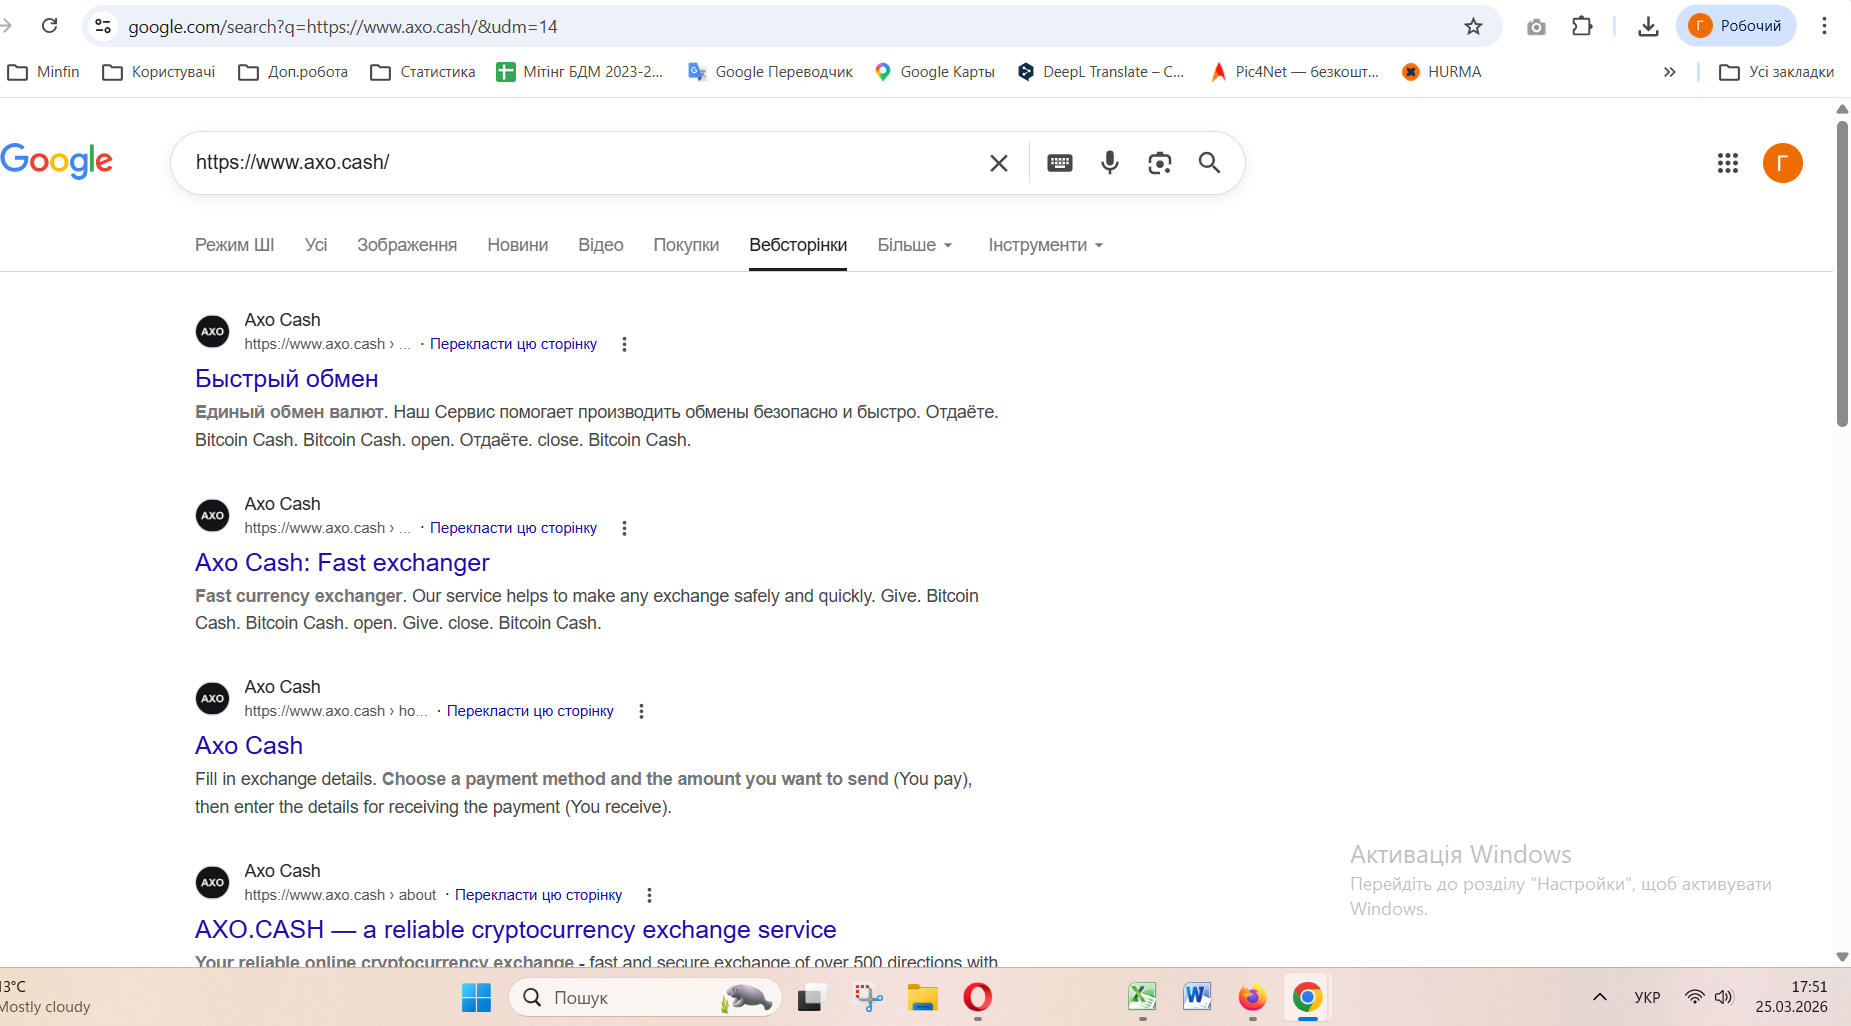Search by image with Google Lens icon
The height and width of the screenshot is (1026, 1851).
[1159, 163]
